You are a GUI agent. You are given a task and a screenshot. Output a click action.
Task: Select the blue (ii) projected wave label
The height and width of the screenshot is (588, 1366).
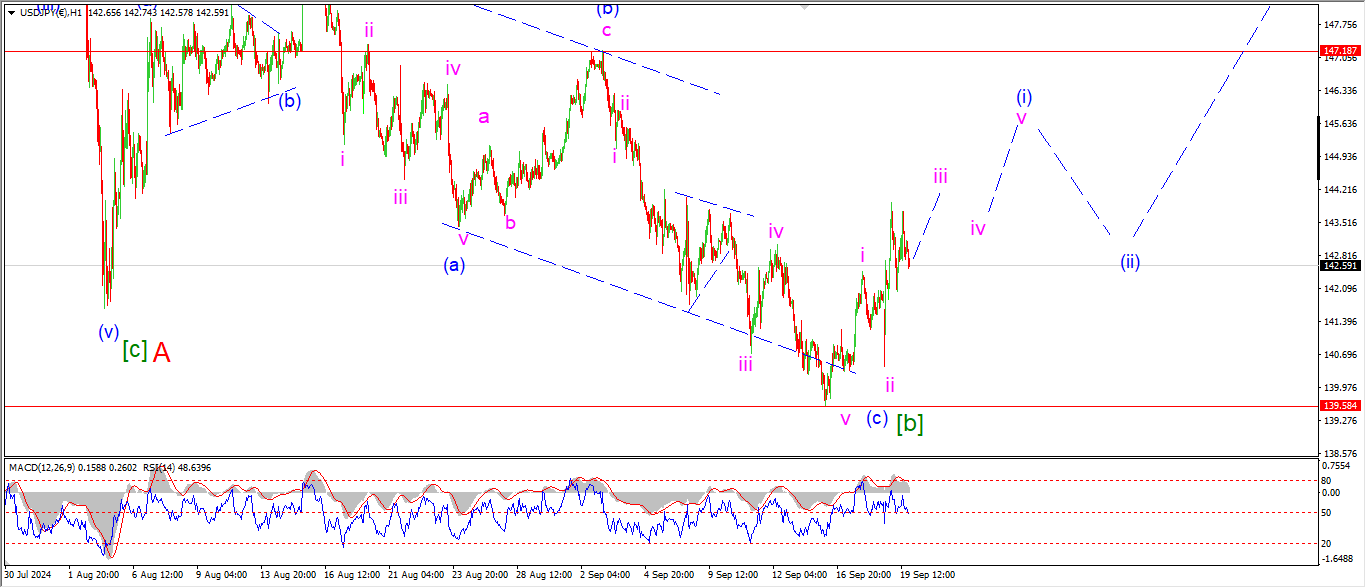1130,263
